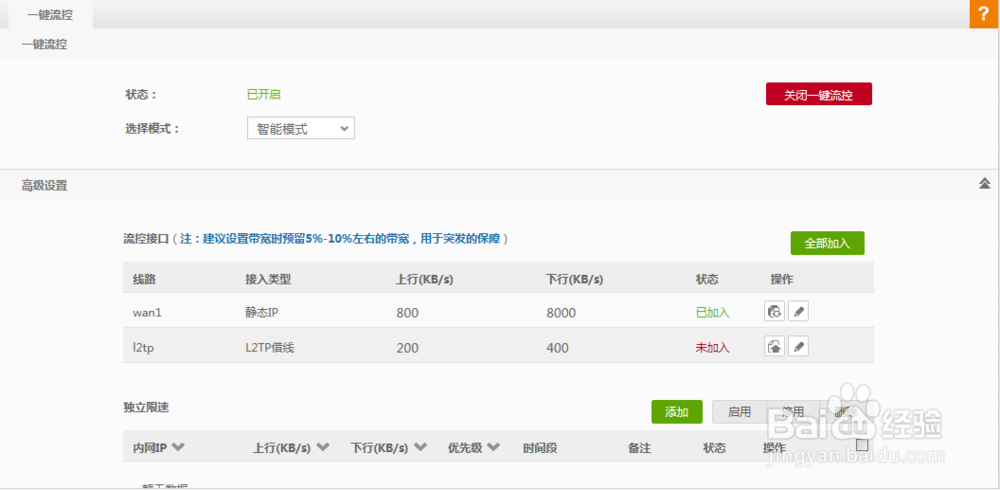Edit the l2tp line with pencil icon
Viewport: 1000px width, 490px height.
[x=798, y=346]
